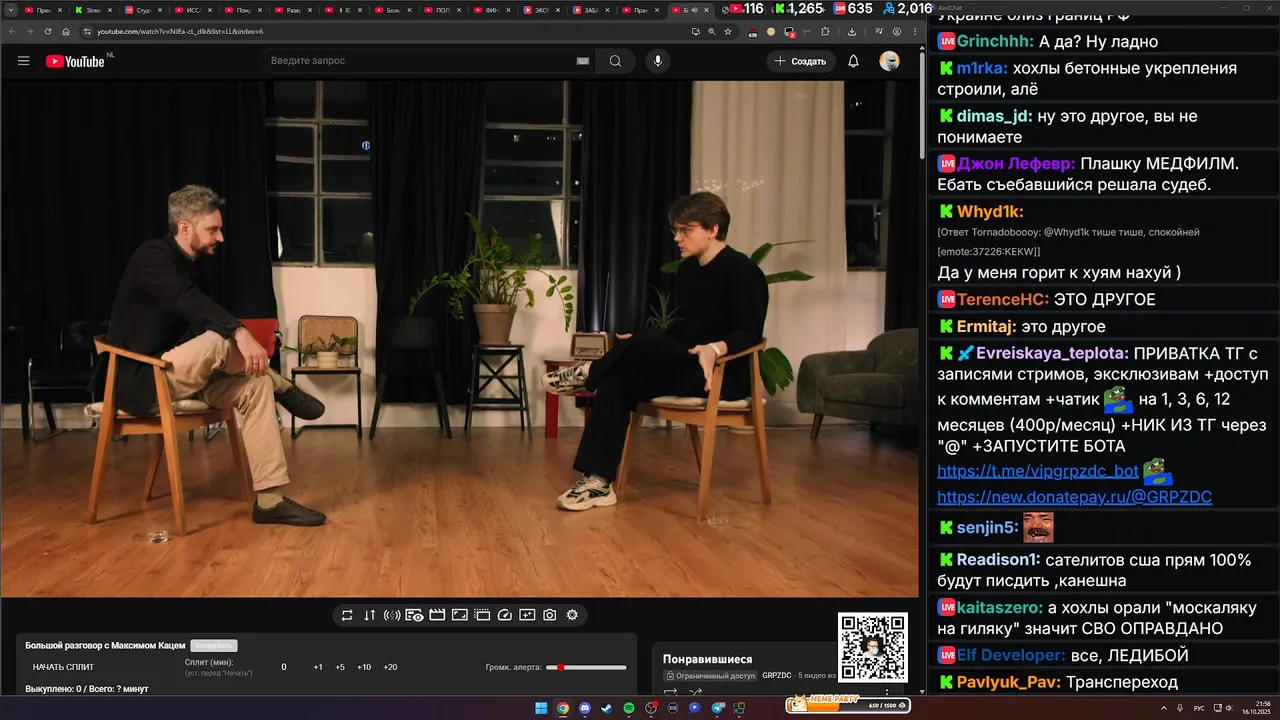This screenshot has width=1280, height=720.
Task: Open the YouTube account avatar menu
Action: (889, 61)
